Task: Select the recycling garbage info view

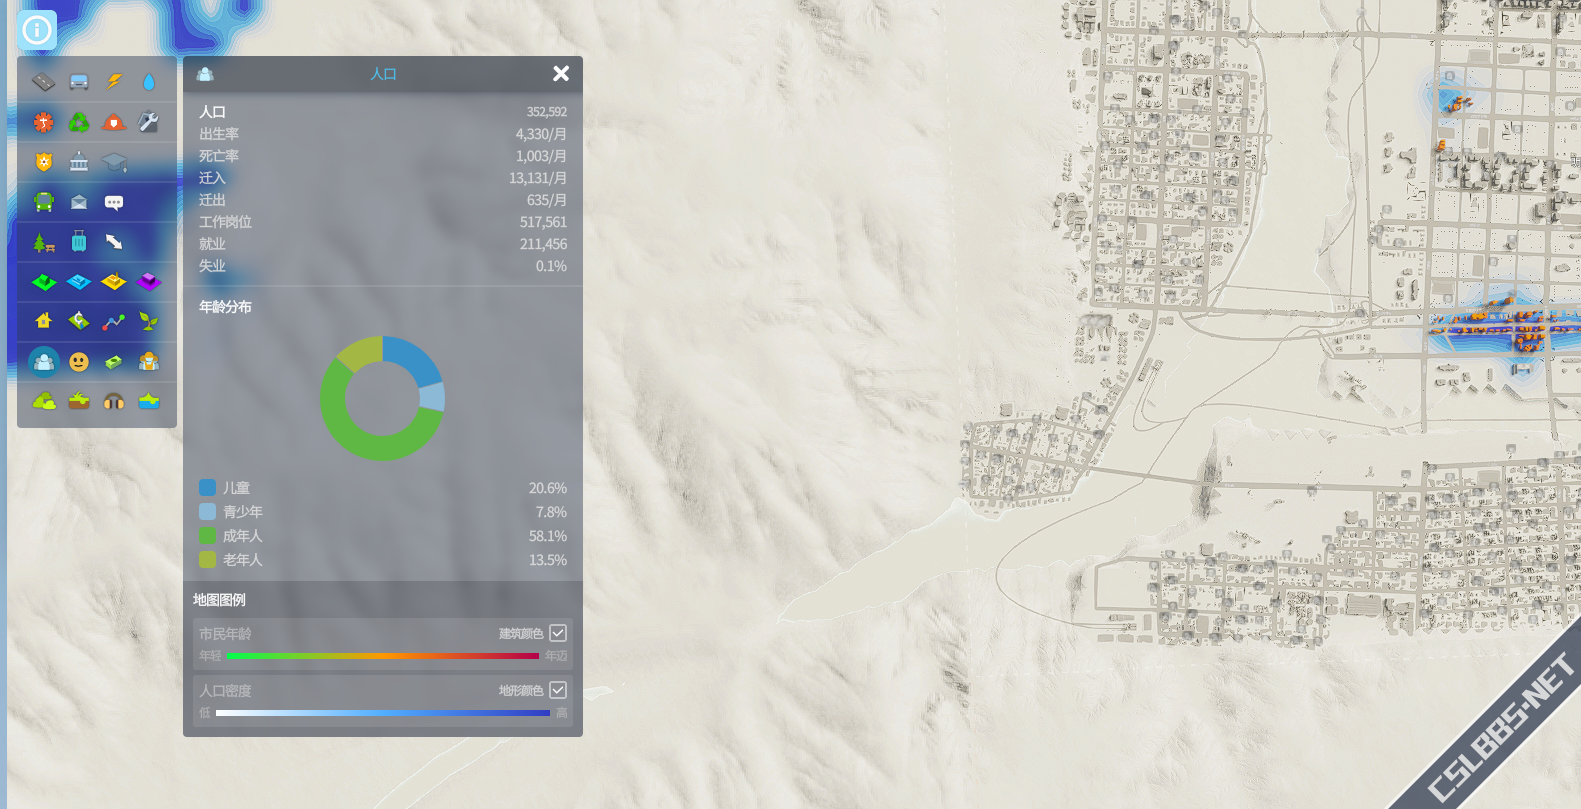Action: [x=79, y=122]
